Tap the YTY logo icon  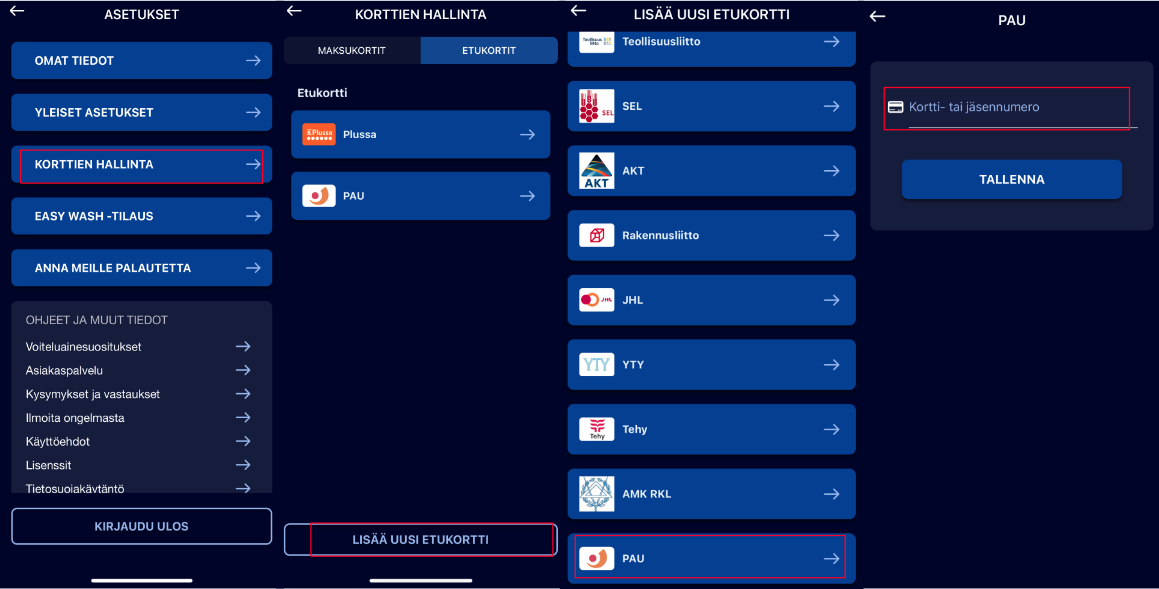tap(597, 364)
